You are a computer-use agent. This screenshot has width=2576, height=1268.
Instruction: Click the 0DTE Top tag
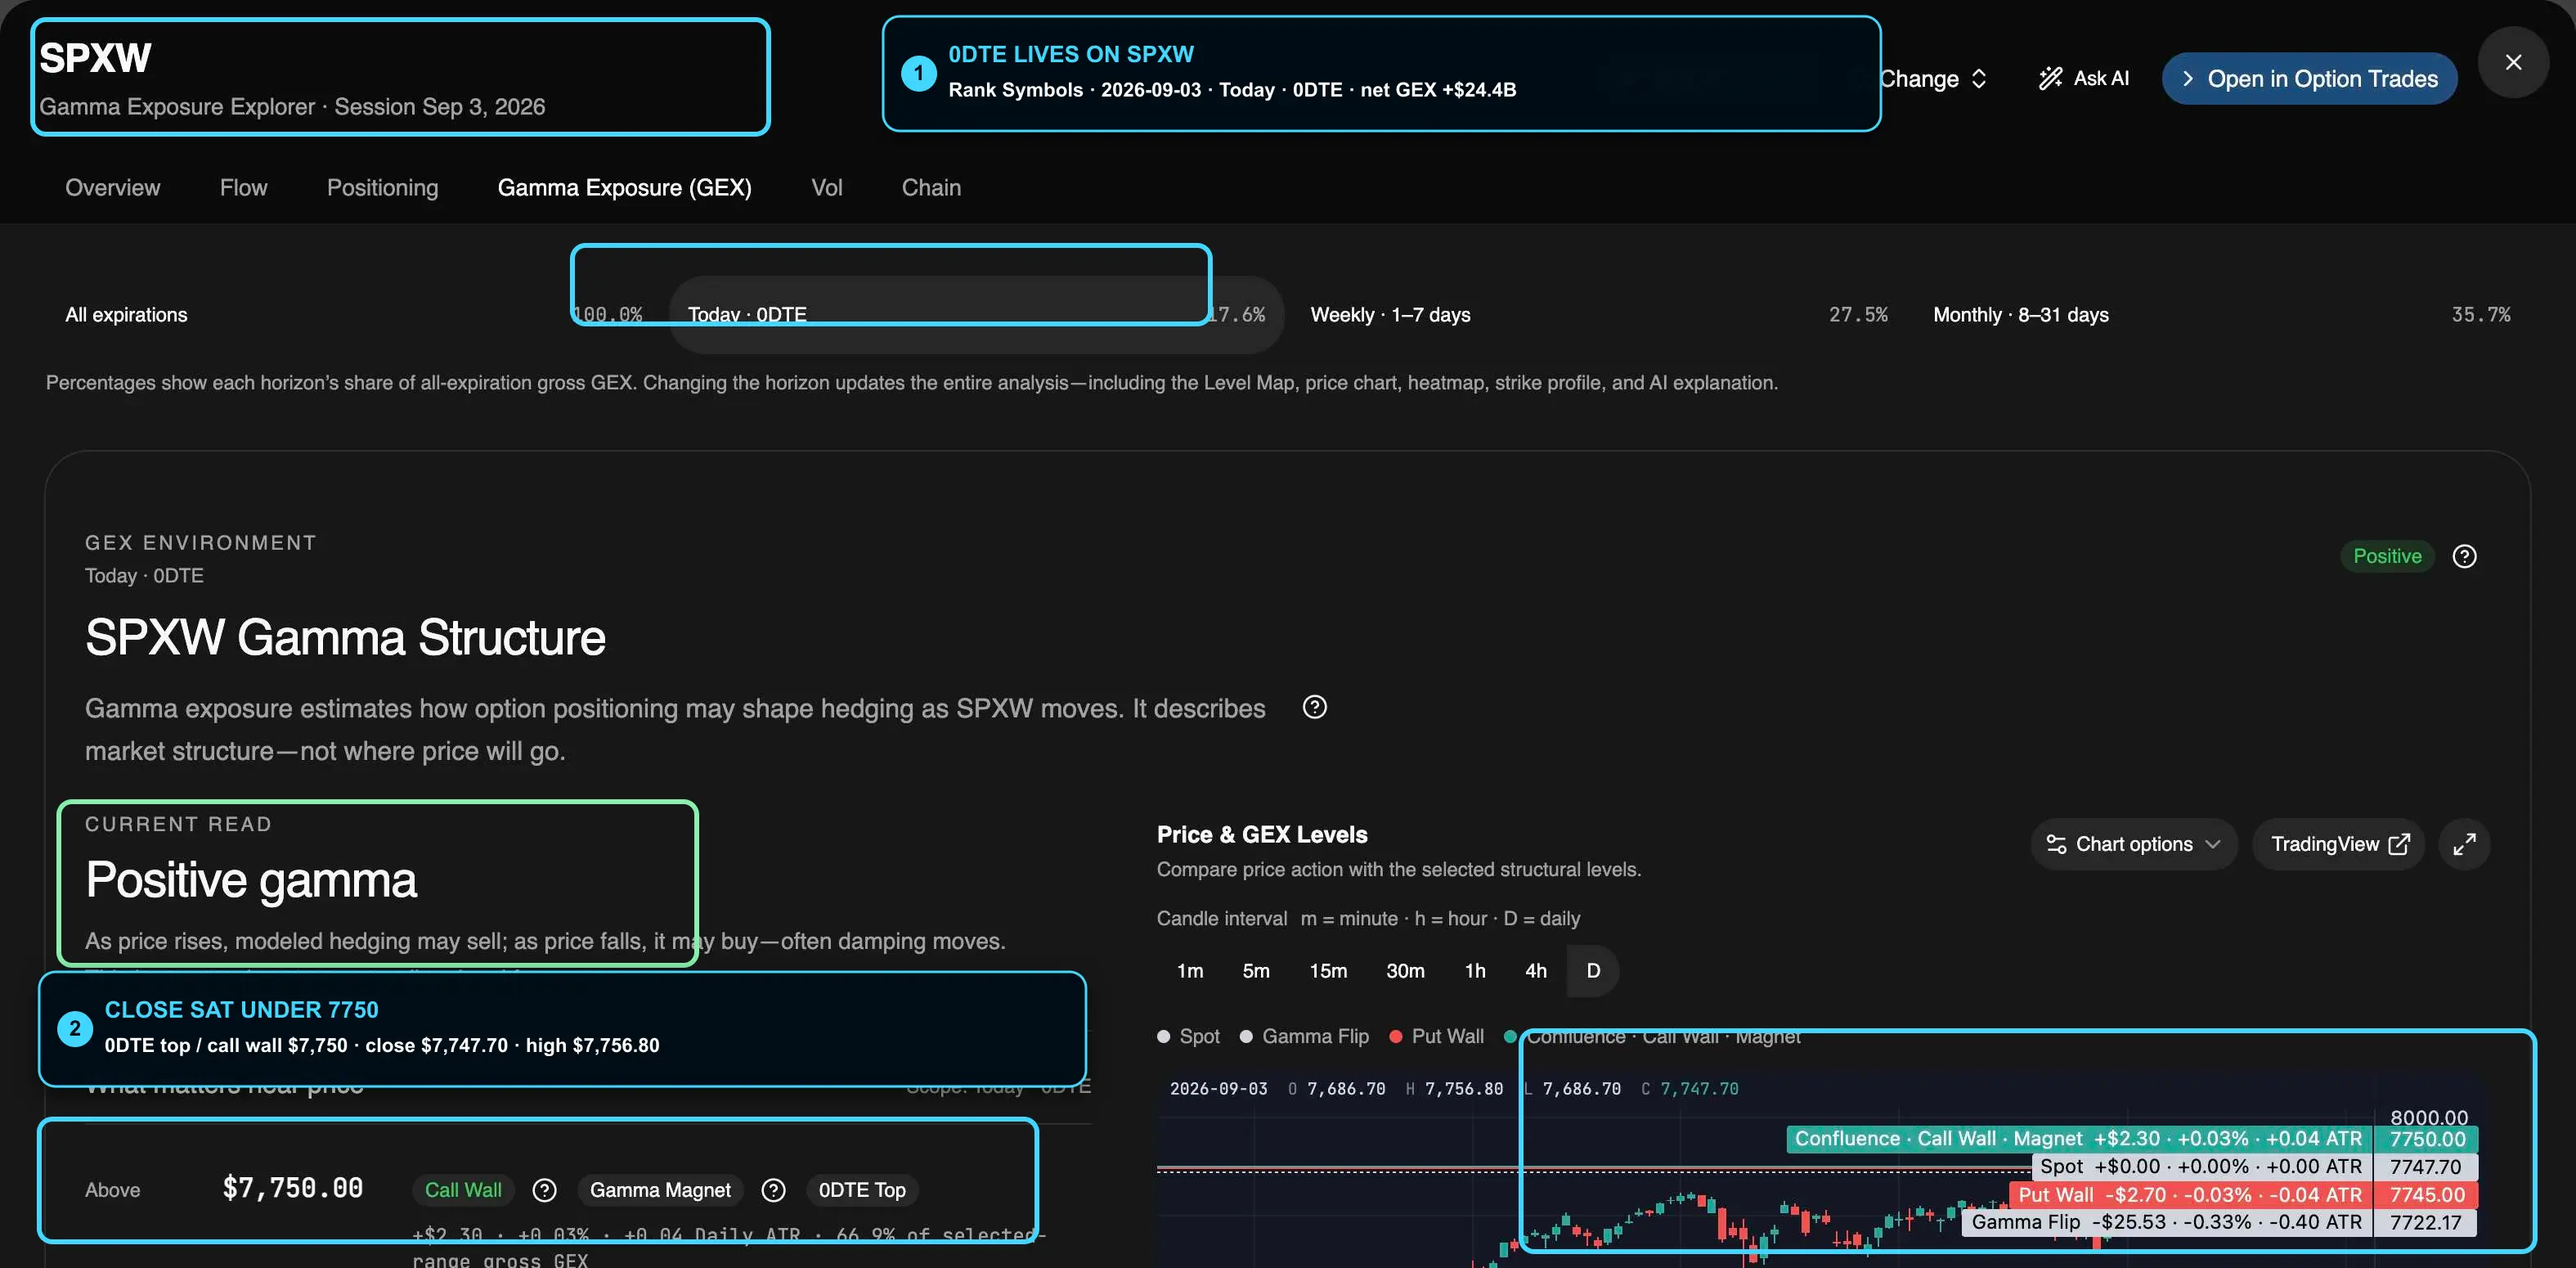(x=862, y=1190)
